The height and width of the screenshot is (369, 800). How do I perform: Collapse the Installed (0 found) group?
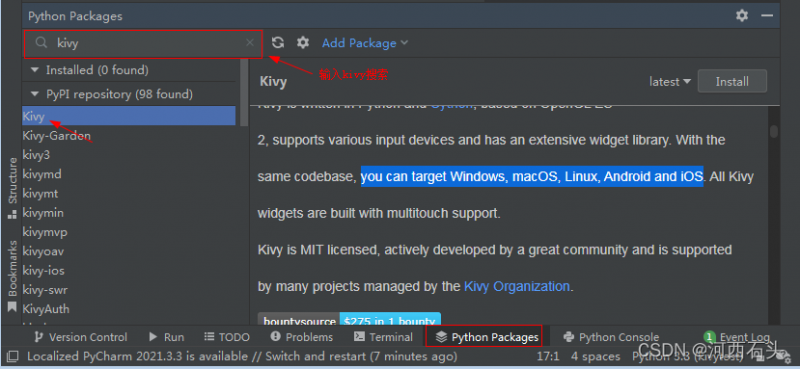pyautogui.click(x=35, y=70)
